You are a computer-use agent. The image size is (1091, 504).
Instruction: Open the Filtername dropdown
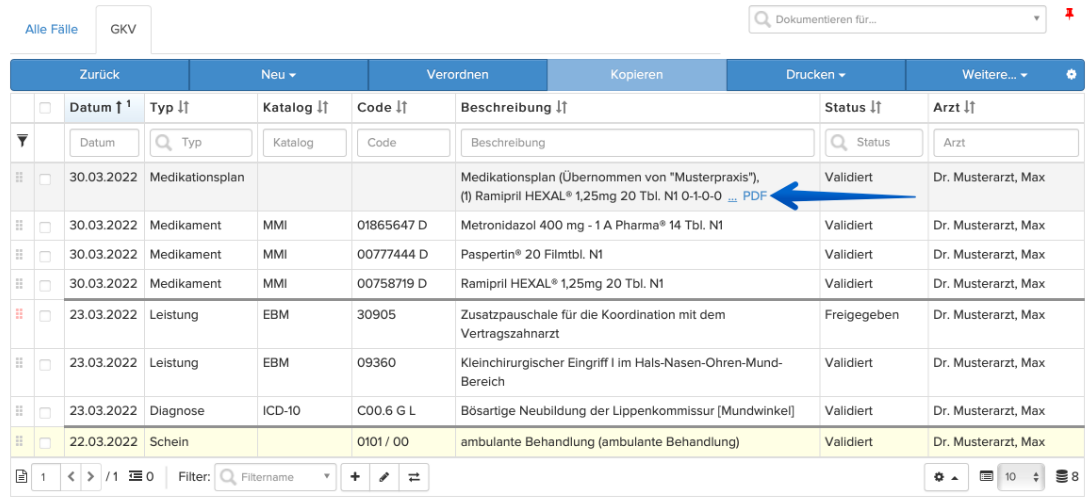(276, 477)
